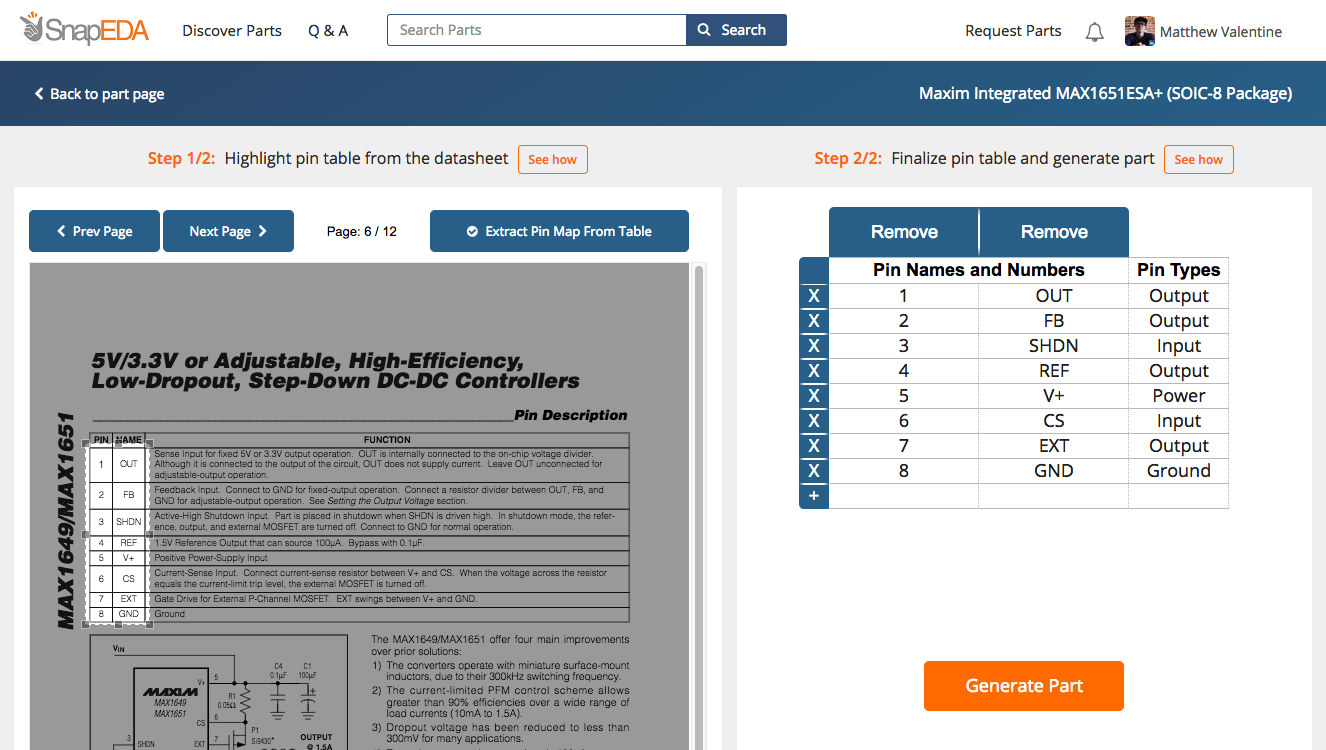Open See how for Step 2/2
1326x750 pixels.
pos(1198,159)
